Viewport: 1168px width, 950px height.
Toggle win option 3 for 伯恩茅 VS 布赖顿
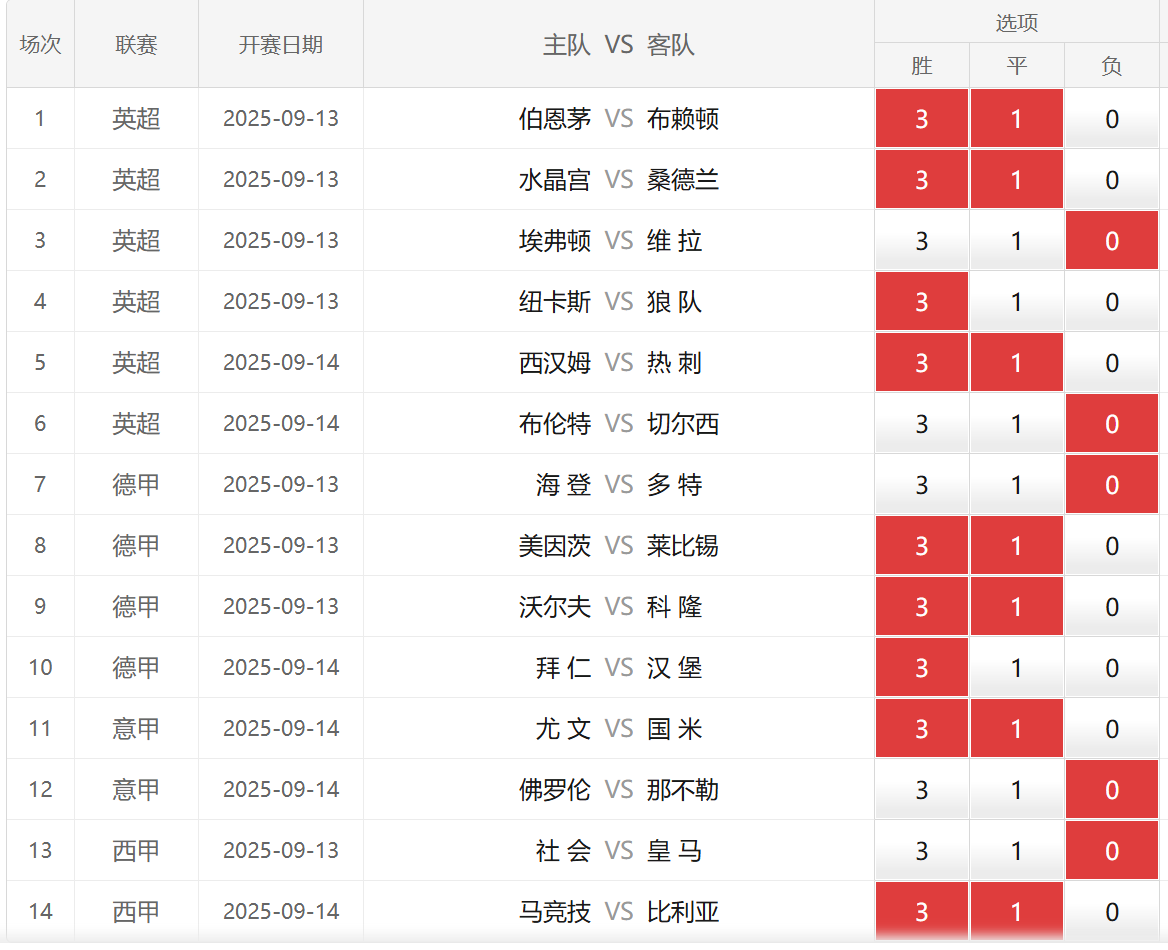click(x=921, y=118)
